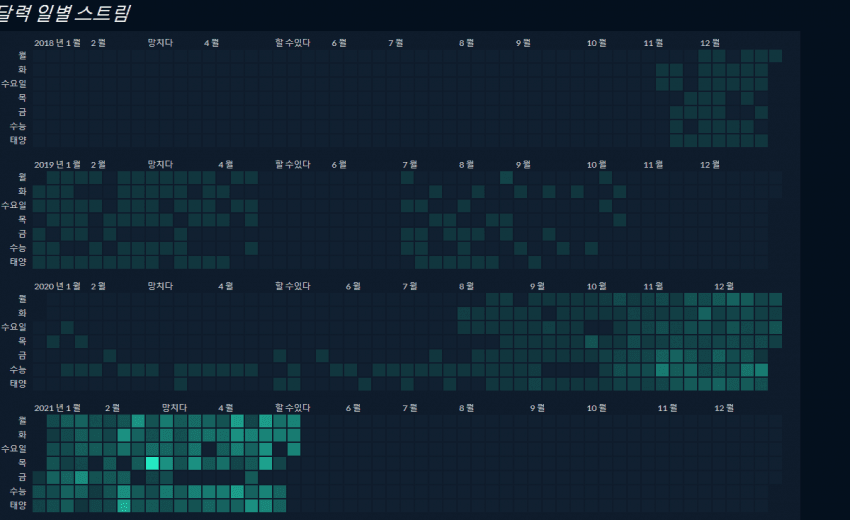Select the '2020 년 1 월' label
Screen dimensions: 850x520
pyautogui.click(x=57, y=286)
